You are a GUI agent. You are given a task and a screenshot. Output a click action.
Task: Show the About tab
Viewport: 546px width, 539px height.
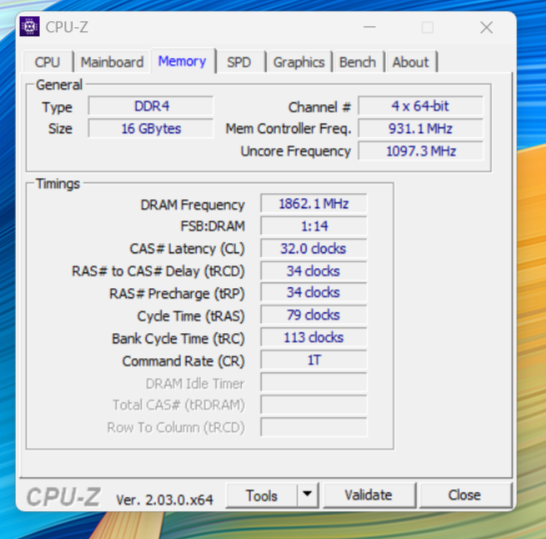coord(411,62)
